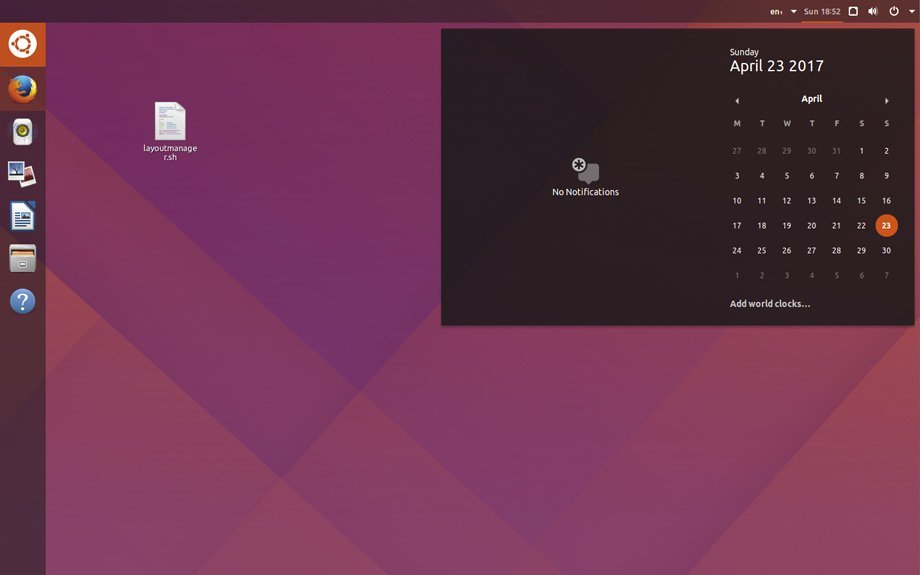The height and width of the screenshot is (575, 920).
Task: Click the 'en' input source indicator
Action: coord(776,12)
